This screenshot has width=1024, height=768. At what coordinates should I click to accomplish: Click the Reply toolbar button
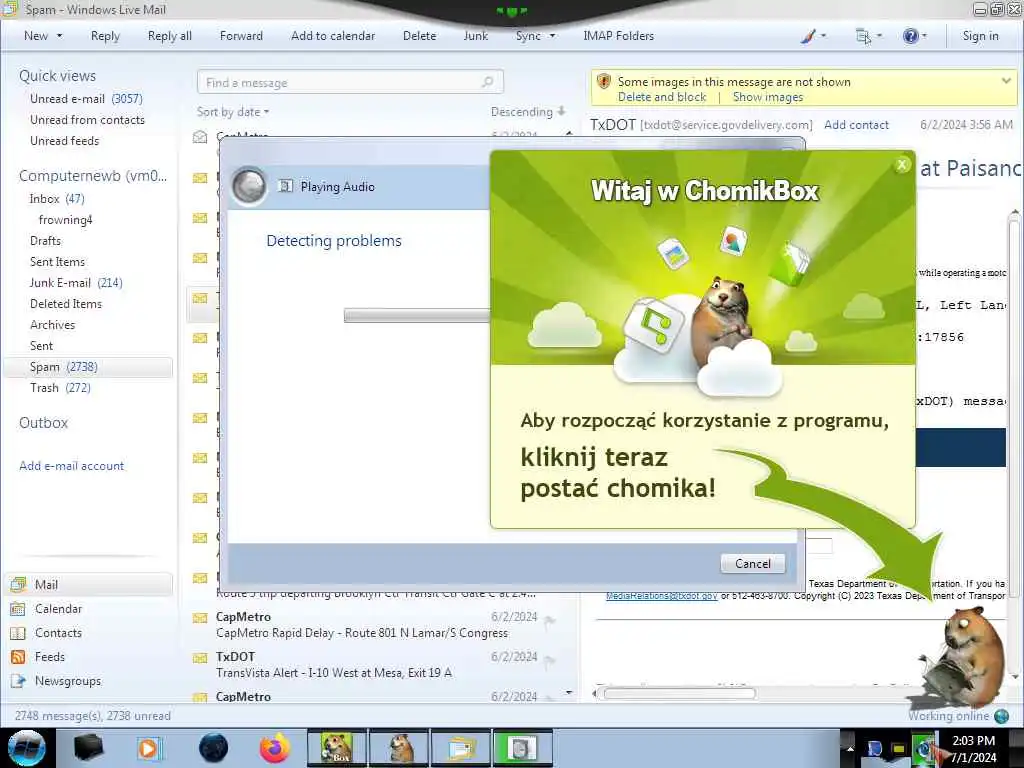[105, 36]
